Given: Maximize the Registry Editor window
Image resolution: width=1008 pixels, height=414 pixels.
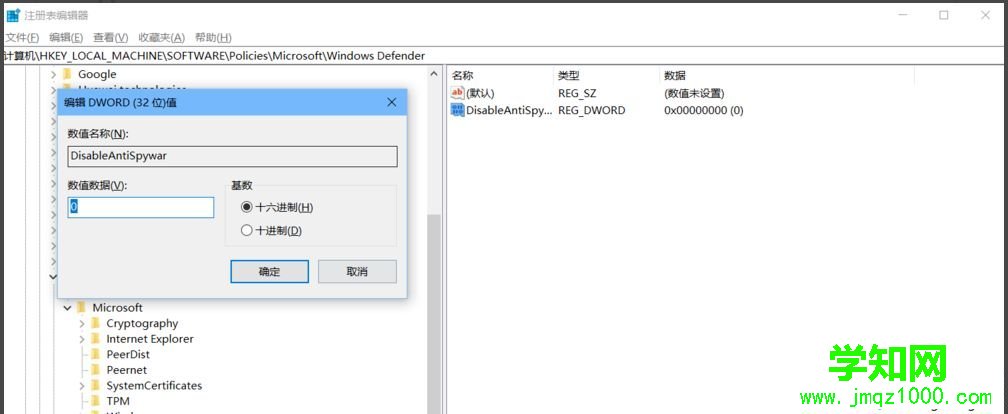Looking at the screenshot, I should coord(944,15).
